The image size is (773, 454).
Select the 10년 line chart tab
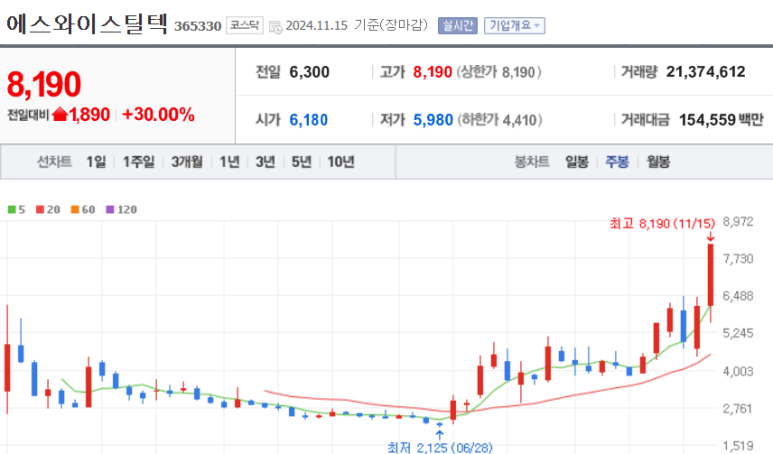point(341,162)
